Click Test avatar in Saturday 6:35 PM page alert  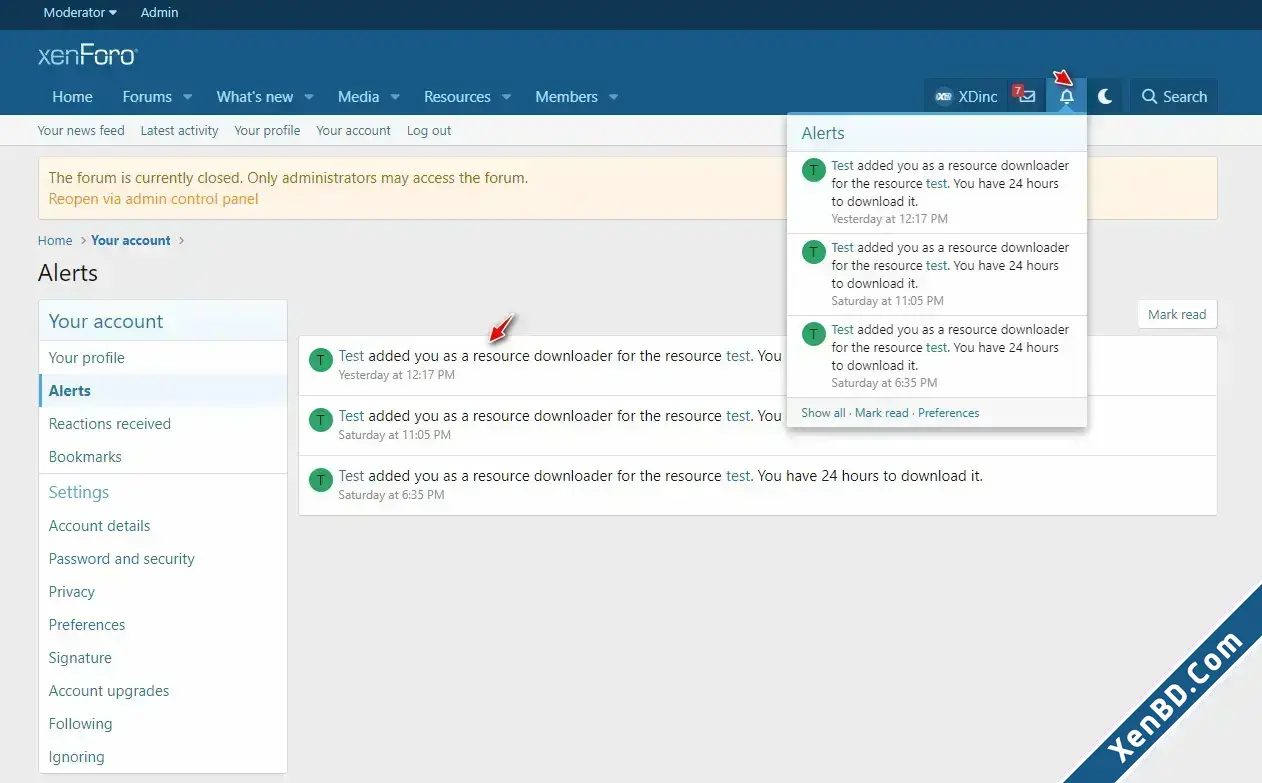320,480
